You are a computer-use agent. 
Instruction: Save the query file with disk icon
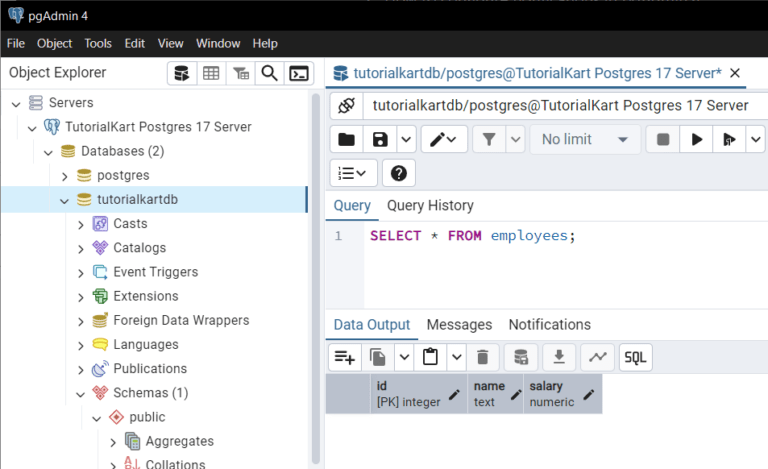point(380,140)
